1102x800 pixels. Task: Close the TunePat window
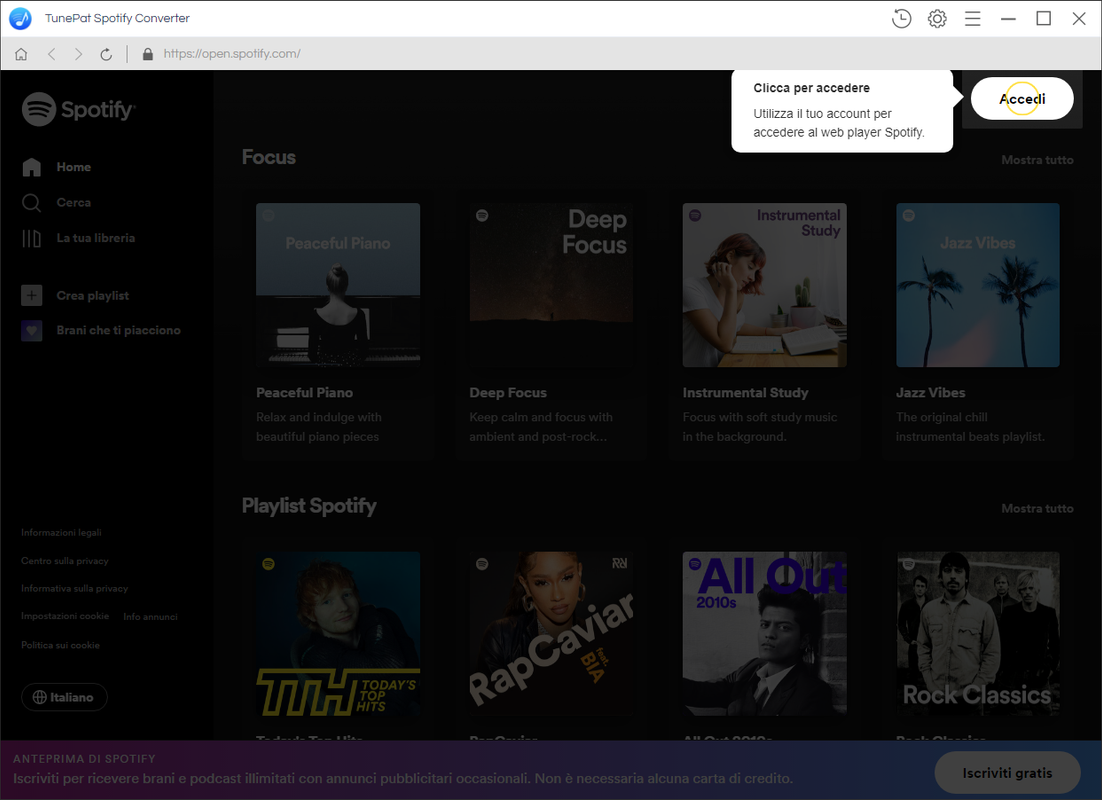(1079, 18)
